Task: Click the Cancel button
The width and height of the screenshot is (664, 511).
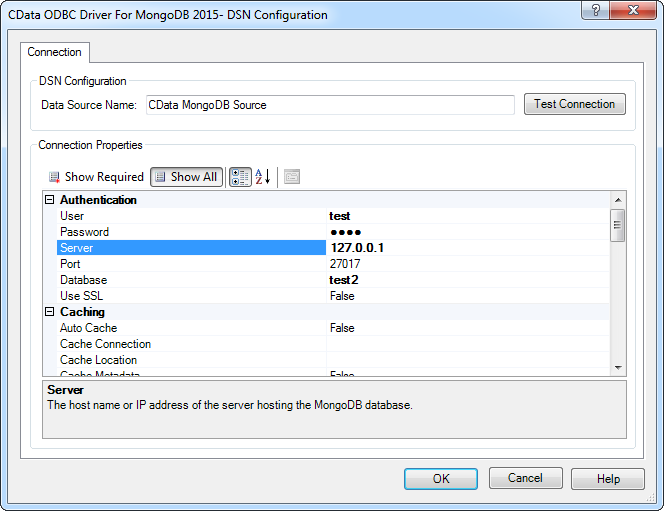Action: pyautogui.click(x=525, y=478)
